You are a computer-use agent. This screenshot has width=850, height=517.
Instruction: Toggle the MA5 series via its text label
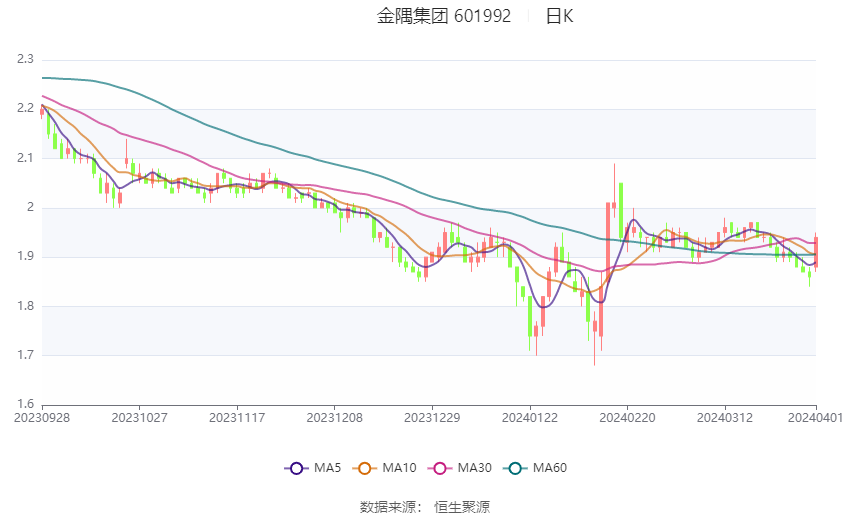[328, 467]
